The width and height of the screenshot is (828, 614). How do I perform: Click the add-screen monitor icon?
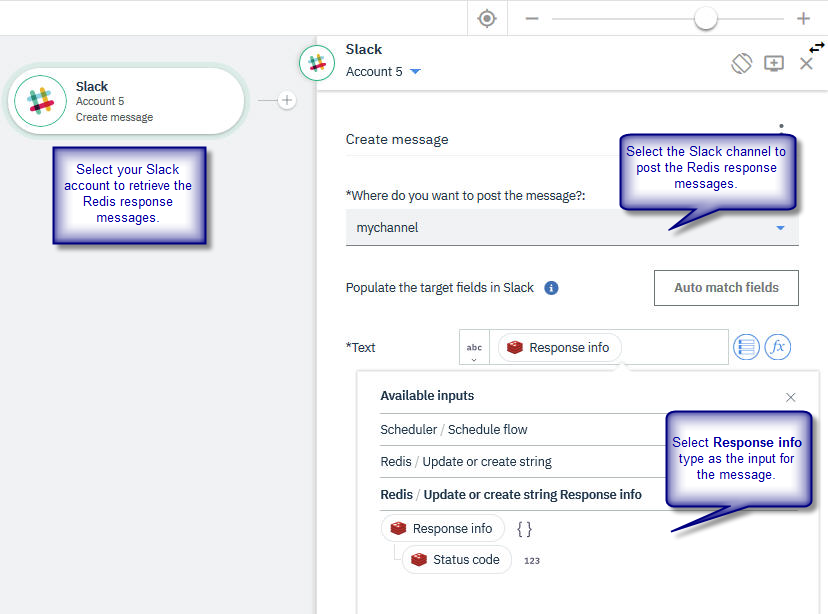pyautogui.click(x=774, y=64)
